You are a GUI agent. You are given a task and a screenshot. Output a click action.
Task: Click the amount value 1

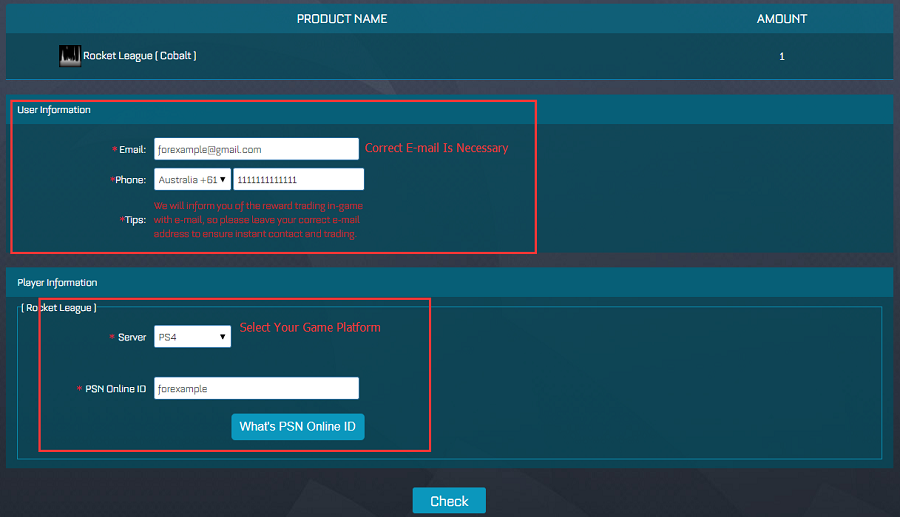coord(782,56)
